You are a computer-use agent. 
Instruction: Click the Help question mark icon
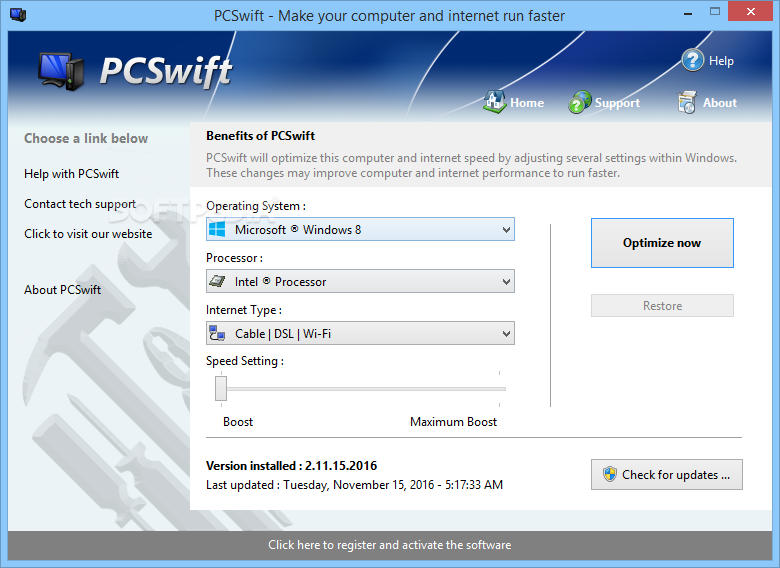click(x=692, y=60)
